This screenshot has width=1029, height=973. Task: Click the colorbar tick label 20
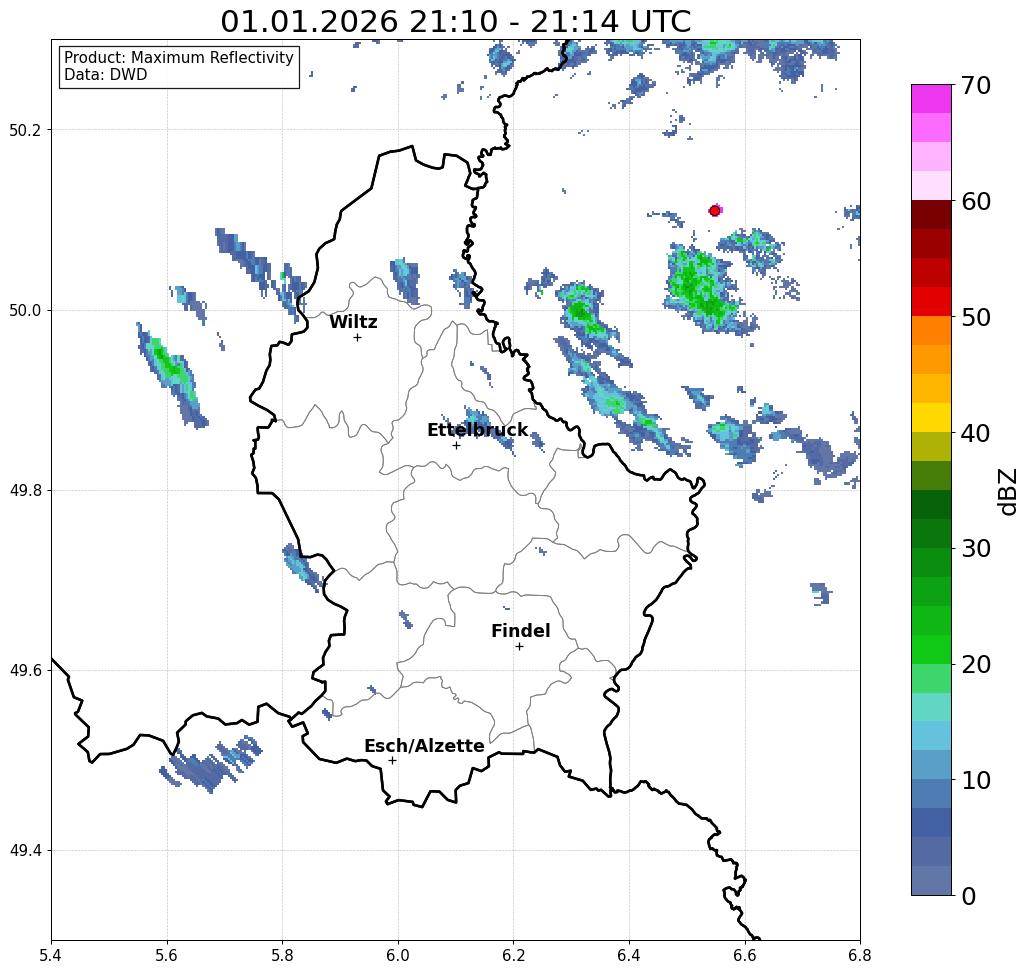click(x=976, y=664)
